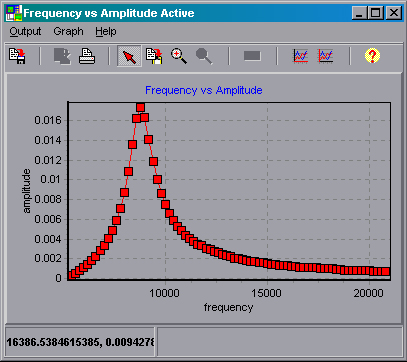
Task: Open the Help menu
Action: pos(106,32)
